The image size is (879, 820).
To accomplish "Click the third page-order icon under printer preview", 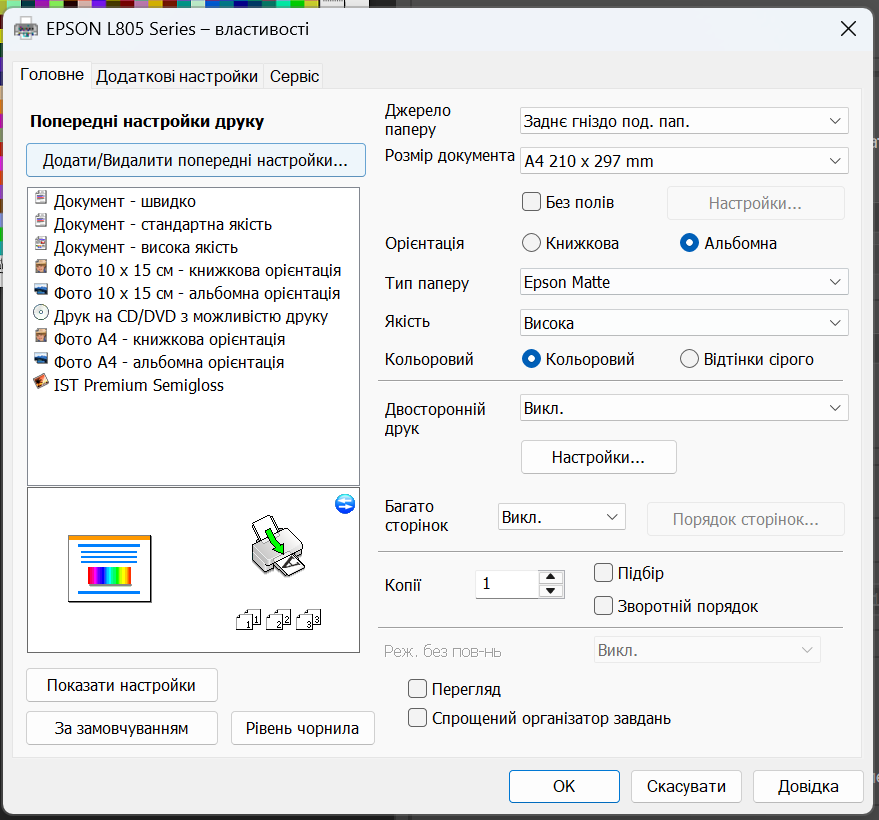I will (x=308, y=619).
